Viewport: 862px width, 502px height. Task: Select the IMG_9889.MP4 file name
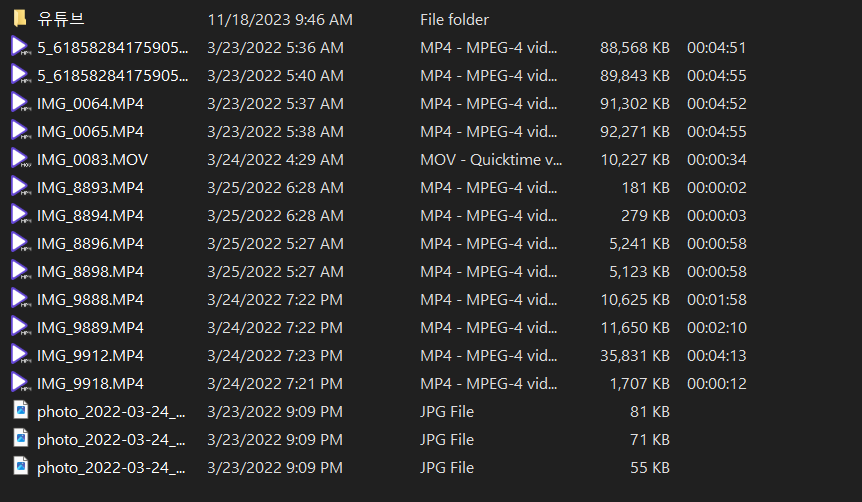[x=90, y=328]
